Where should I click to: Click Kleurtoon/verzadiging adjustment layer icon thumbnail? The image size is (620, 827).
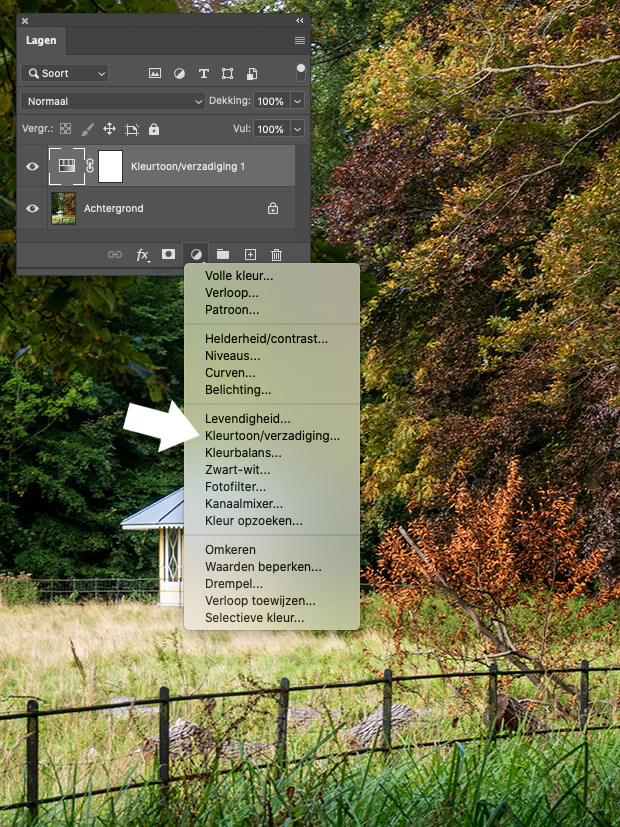pyautogui.click(x=67, y=166)
